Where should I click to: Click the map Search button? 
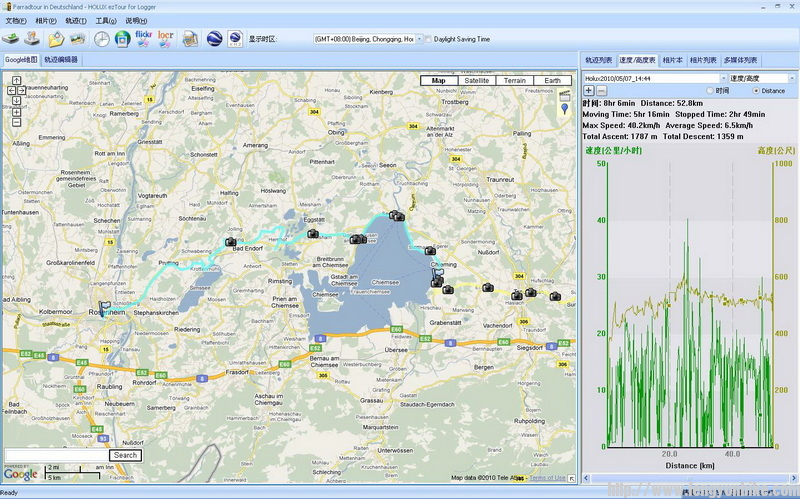125,455
